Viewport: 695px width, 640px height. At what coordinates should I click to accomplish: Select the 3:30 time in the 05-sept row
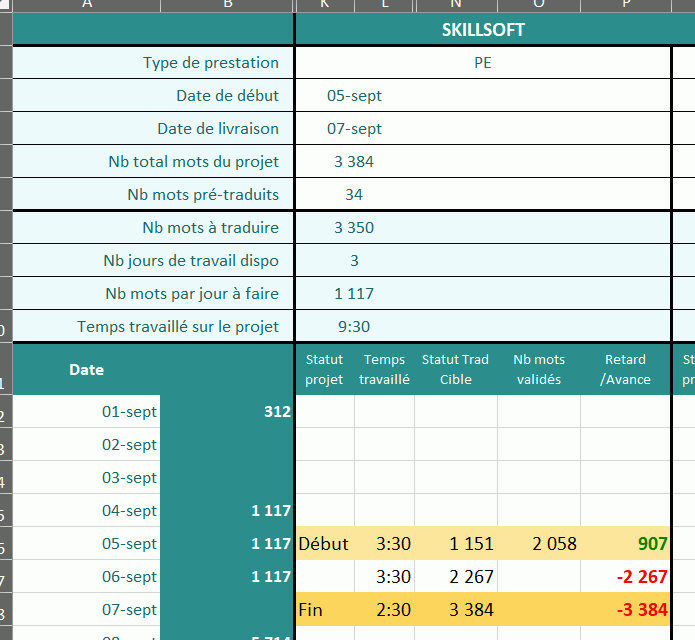tap(384, 543)
